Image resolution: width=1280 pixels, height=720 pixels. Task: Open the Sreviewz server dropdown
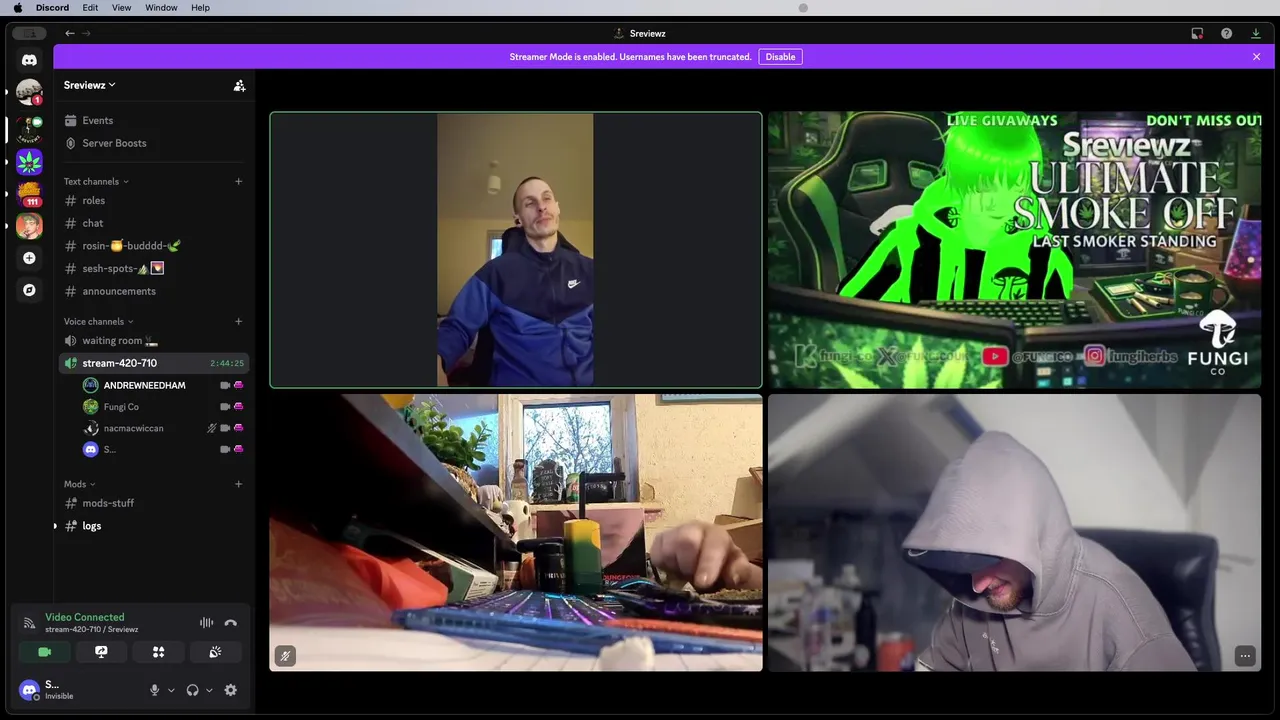(x=90, y=85)
